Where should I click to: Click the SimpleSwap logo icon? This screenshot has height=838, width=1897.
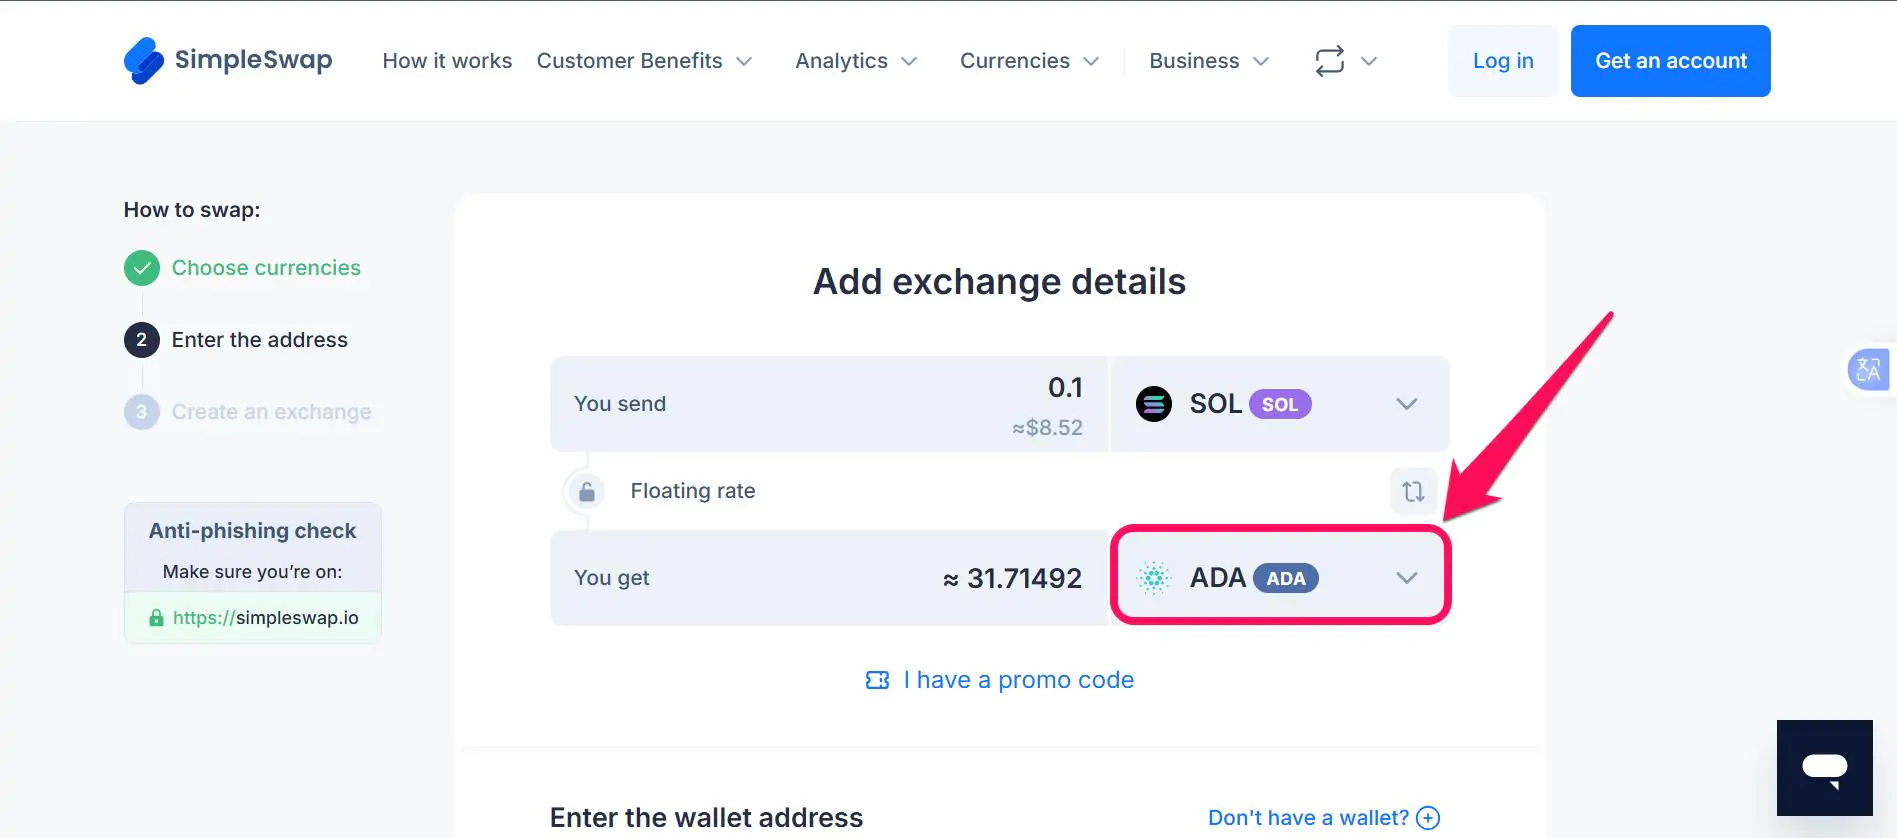(143, 60)
